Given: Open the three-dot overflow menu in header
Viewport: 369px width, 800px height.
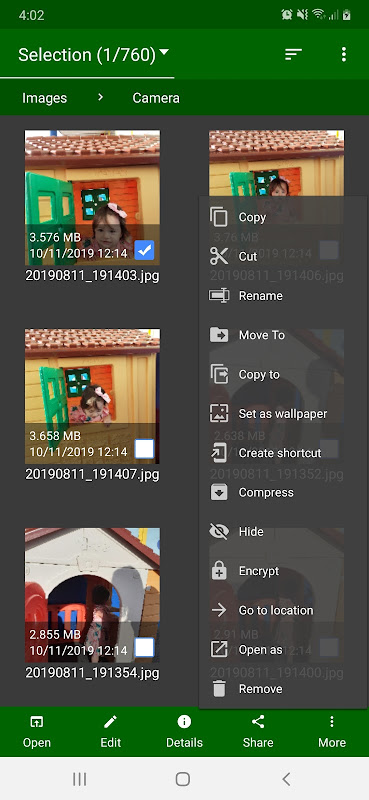Looking at the screenshot, I should coord(344,54).
